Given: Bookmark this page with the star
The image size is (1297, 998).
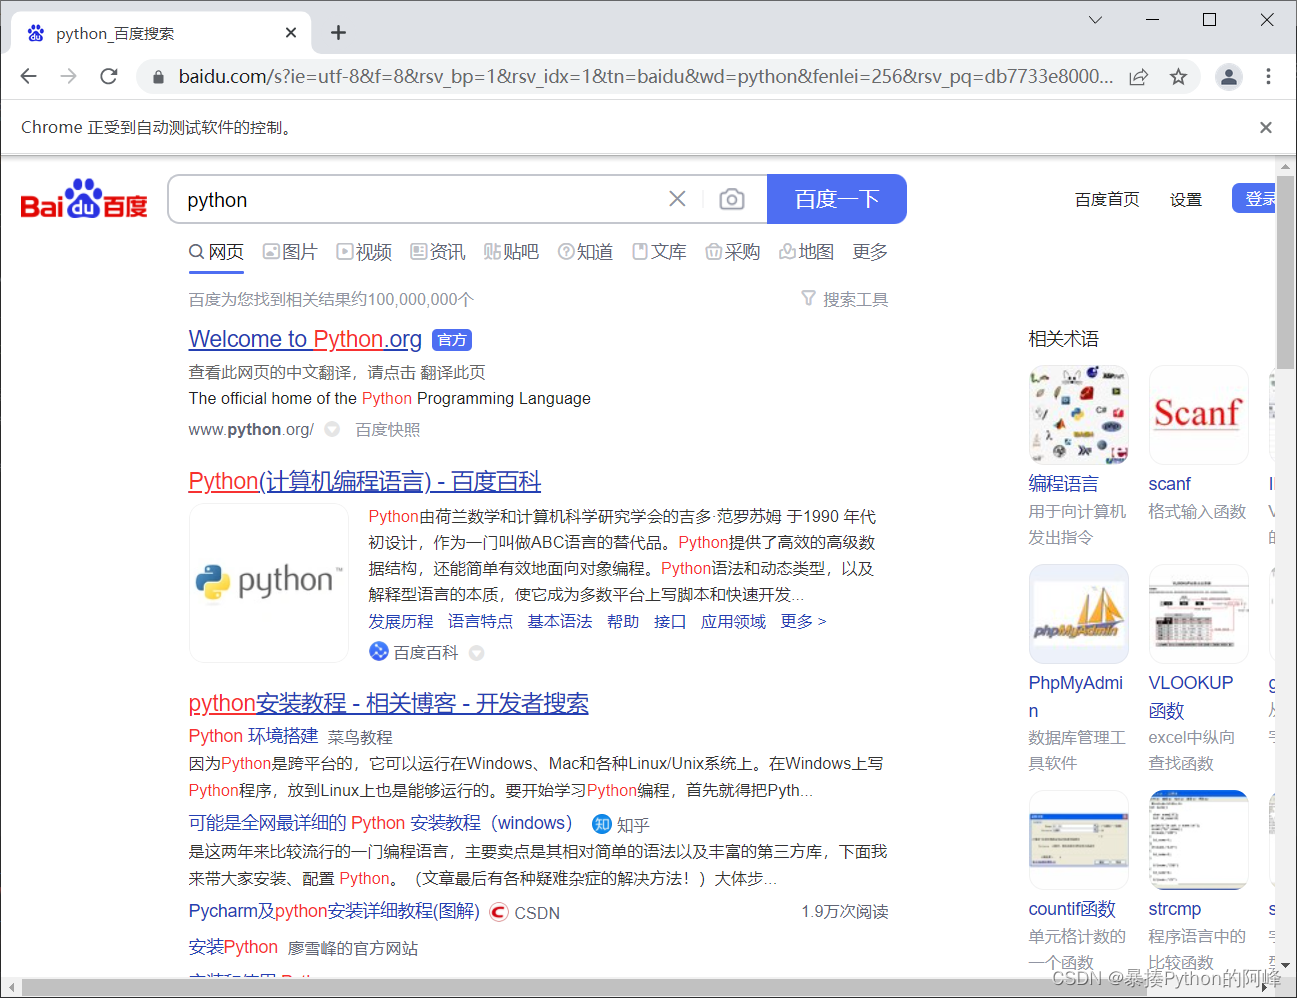Looking at the screenshot, I should 1178,77.
